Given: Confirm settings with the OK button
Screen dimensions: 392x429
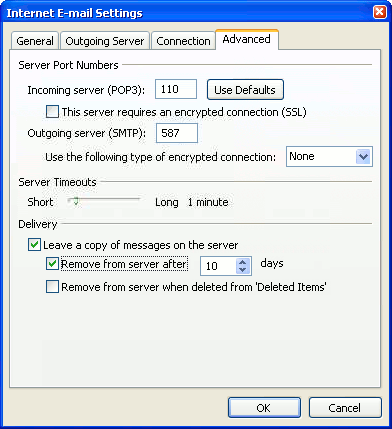Looking at the screenshot, I should point(264,408).
